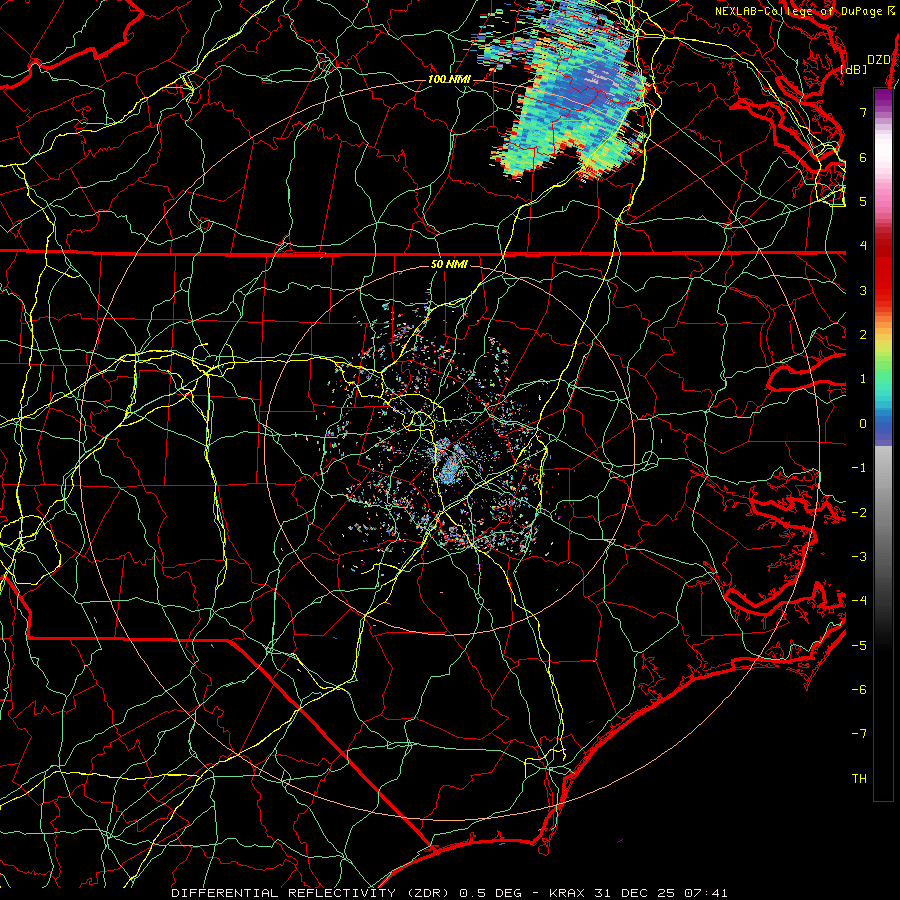Click the 2 value on the color scale
This screenshot has height=900, width=900.
point(863,335)
